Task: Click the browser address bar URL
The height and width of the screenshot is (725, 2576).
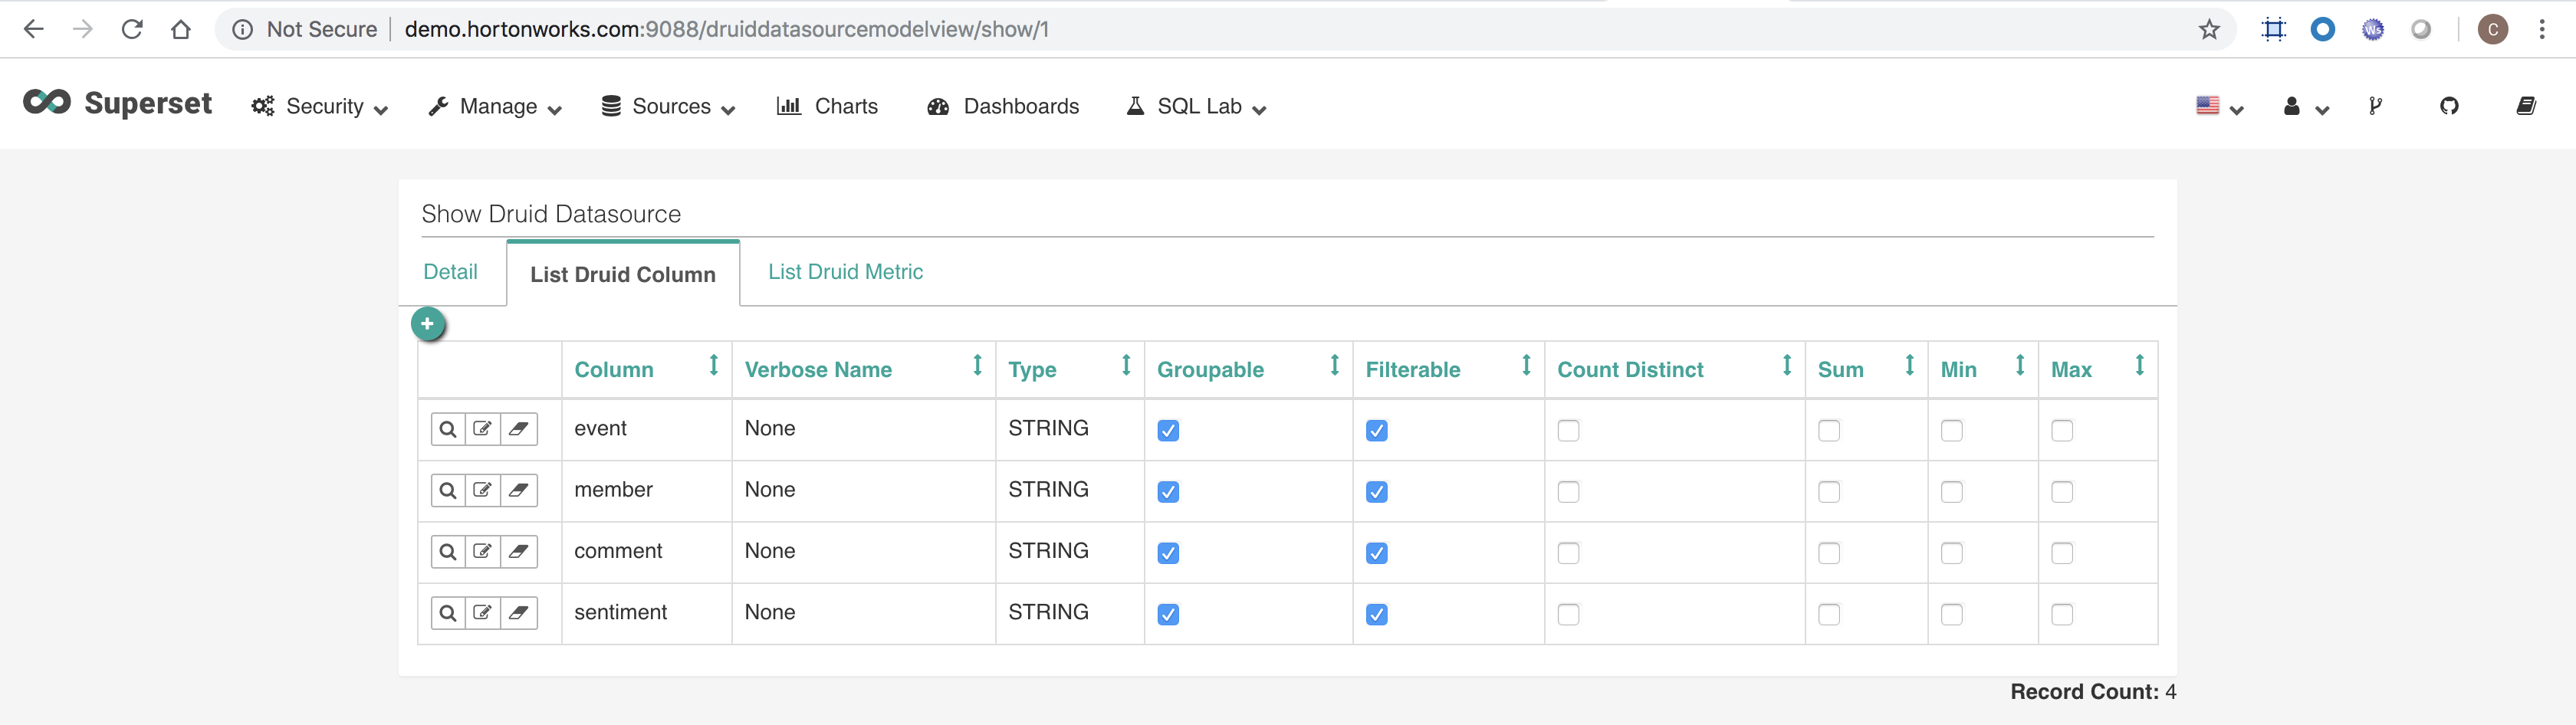Action: [x=727, y=30]
